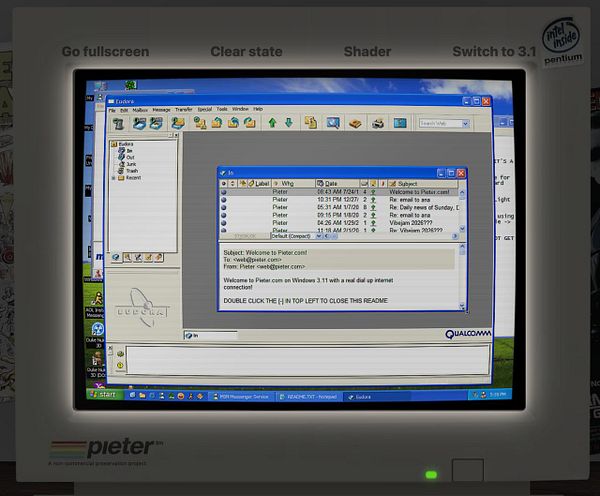This screenshot has width=600, height=496.
Task: Open the Tools menu
Action: click(222, 109)
